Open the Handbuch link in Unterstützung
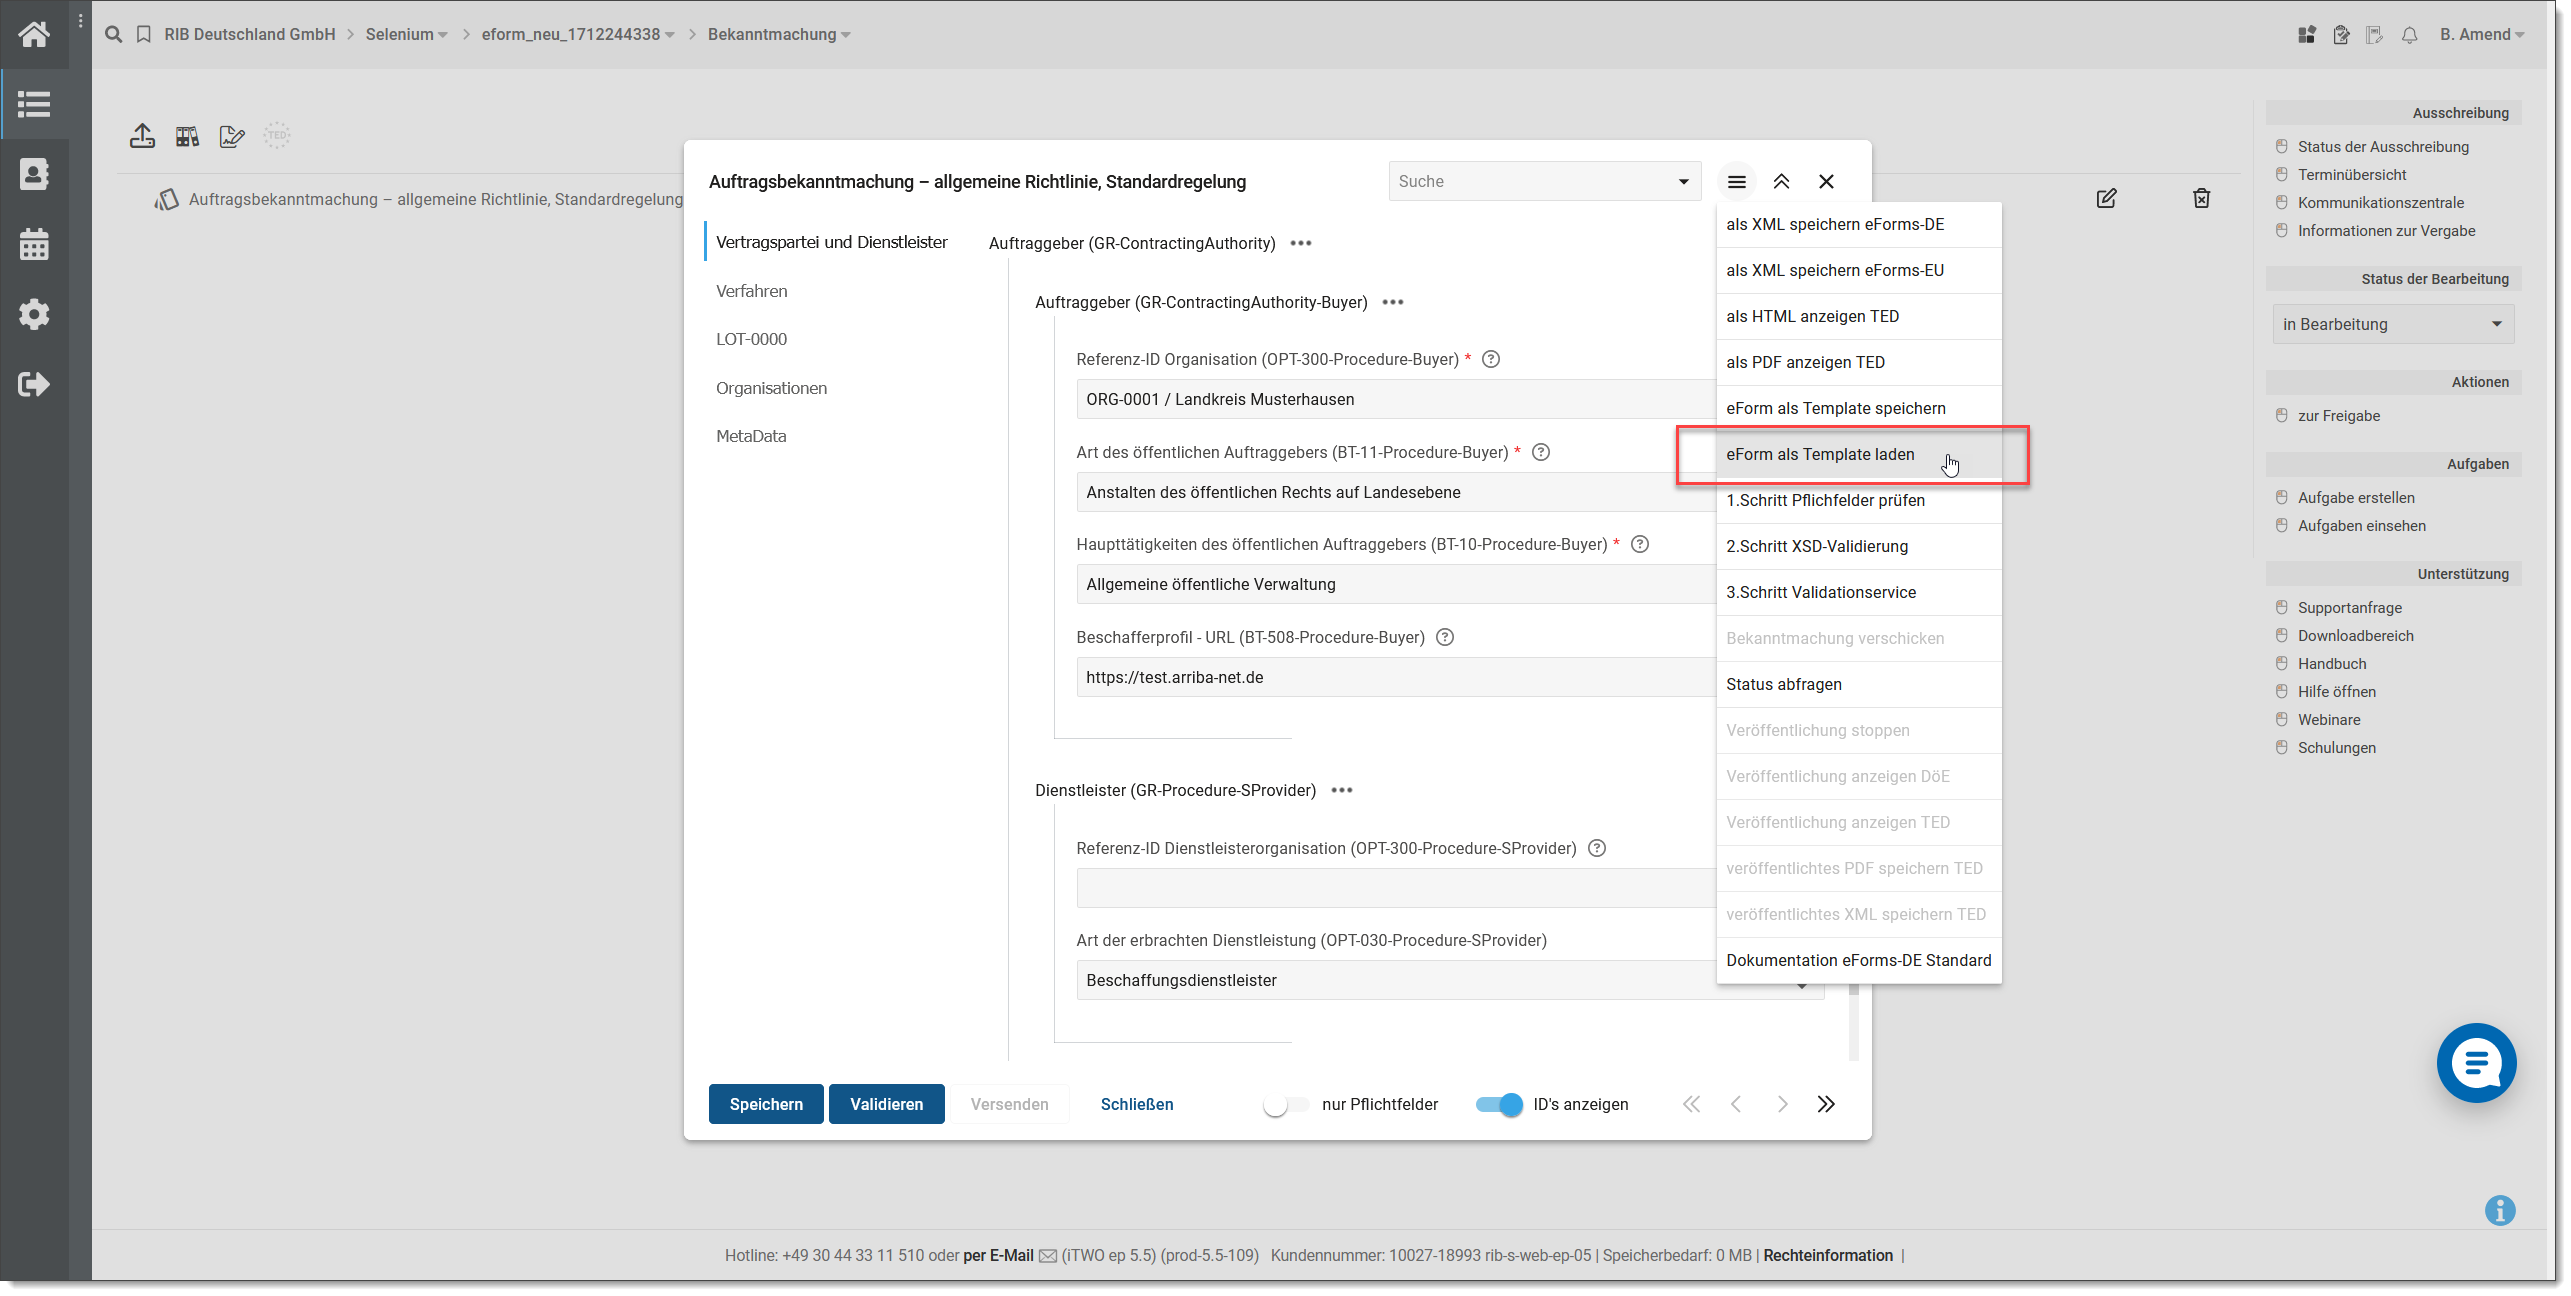This screenshot has height=1296, width=2571. [x=2331, y=664]
